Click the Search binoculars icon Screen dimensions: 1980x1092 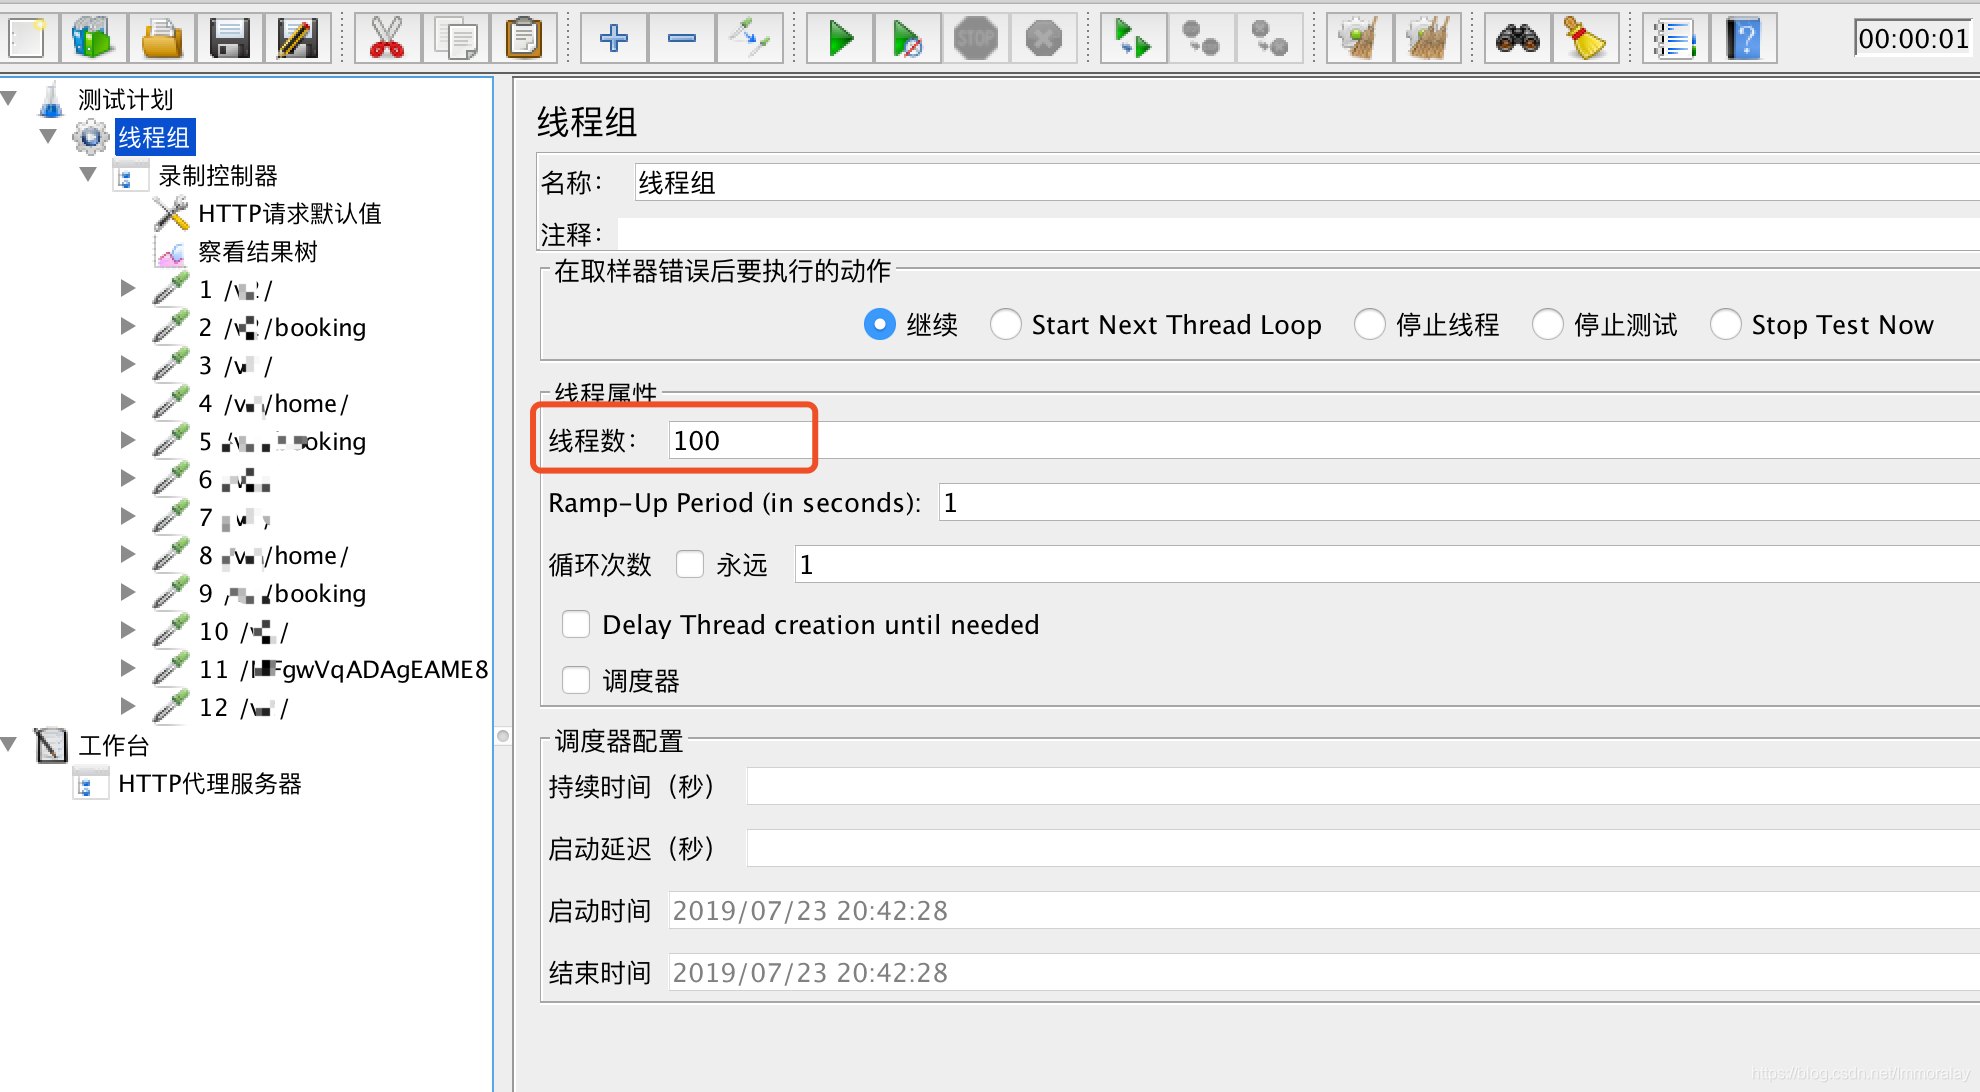(1517, 39)
